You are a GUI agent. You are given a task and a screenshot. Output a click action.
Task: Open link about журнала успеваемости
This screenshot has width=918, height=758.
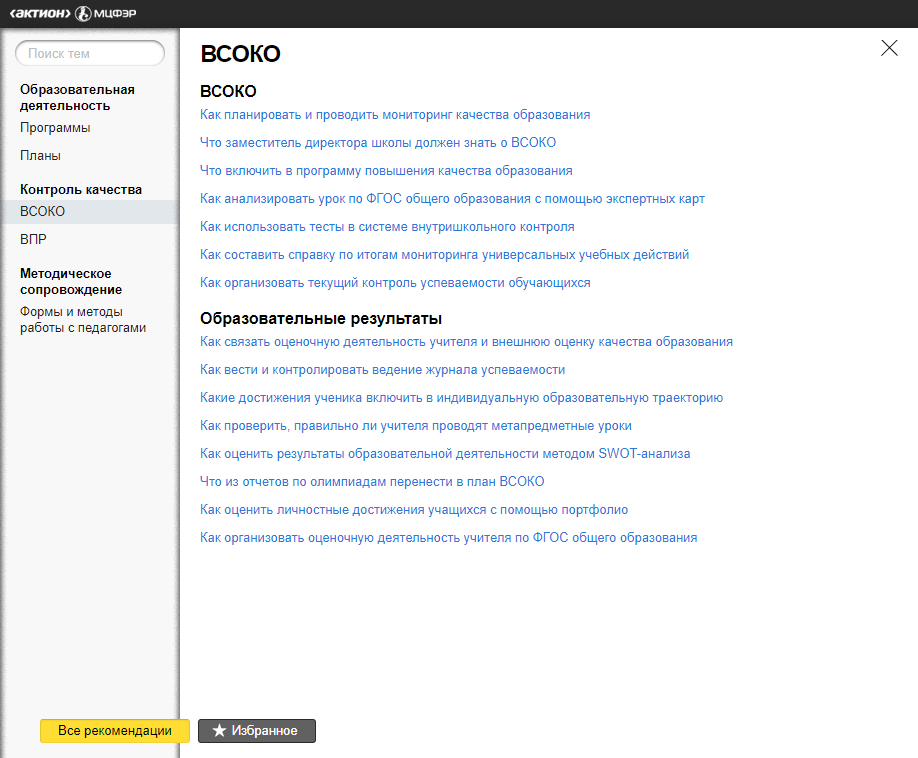[x=382, y=370]
